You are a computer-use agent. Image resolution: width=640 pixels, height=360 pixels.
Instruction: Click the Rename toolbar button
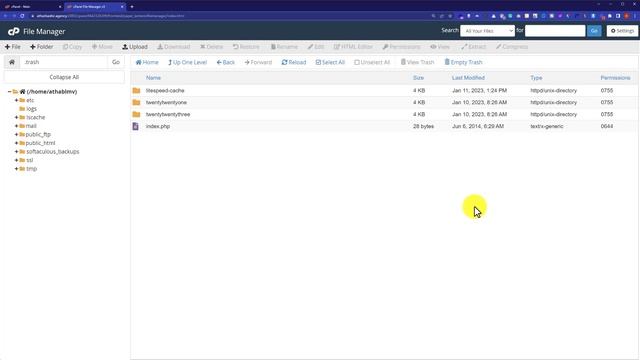pos(284,47)
